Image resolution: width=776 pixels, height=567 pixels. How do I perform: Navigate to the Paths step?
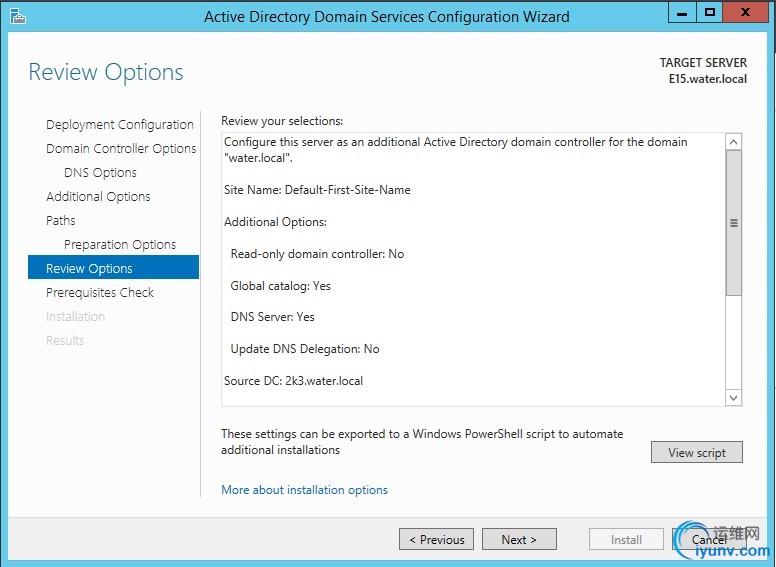(x=61, y=221)
